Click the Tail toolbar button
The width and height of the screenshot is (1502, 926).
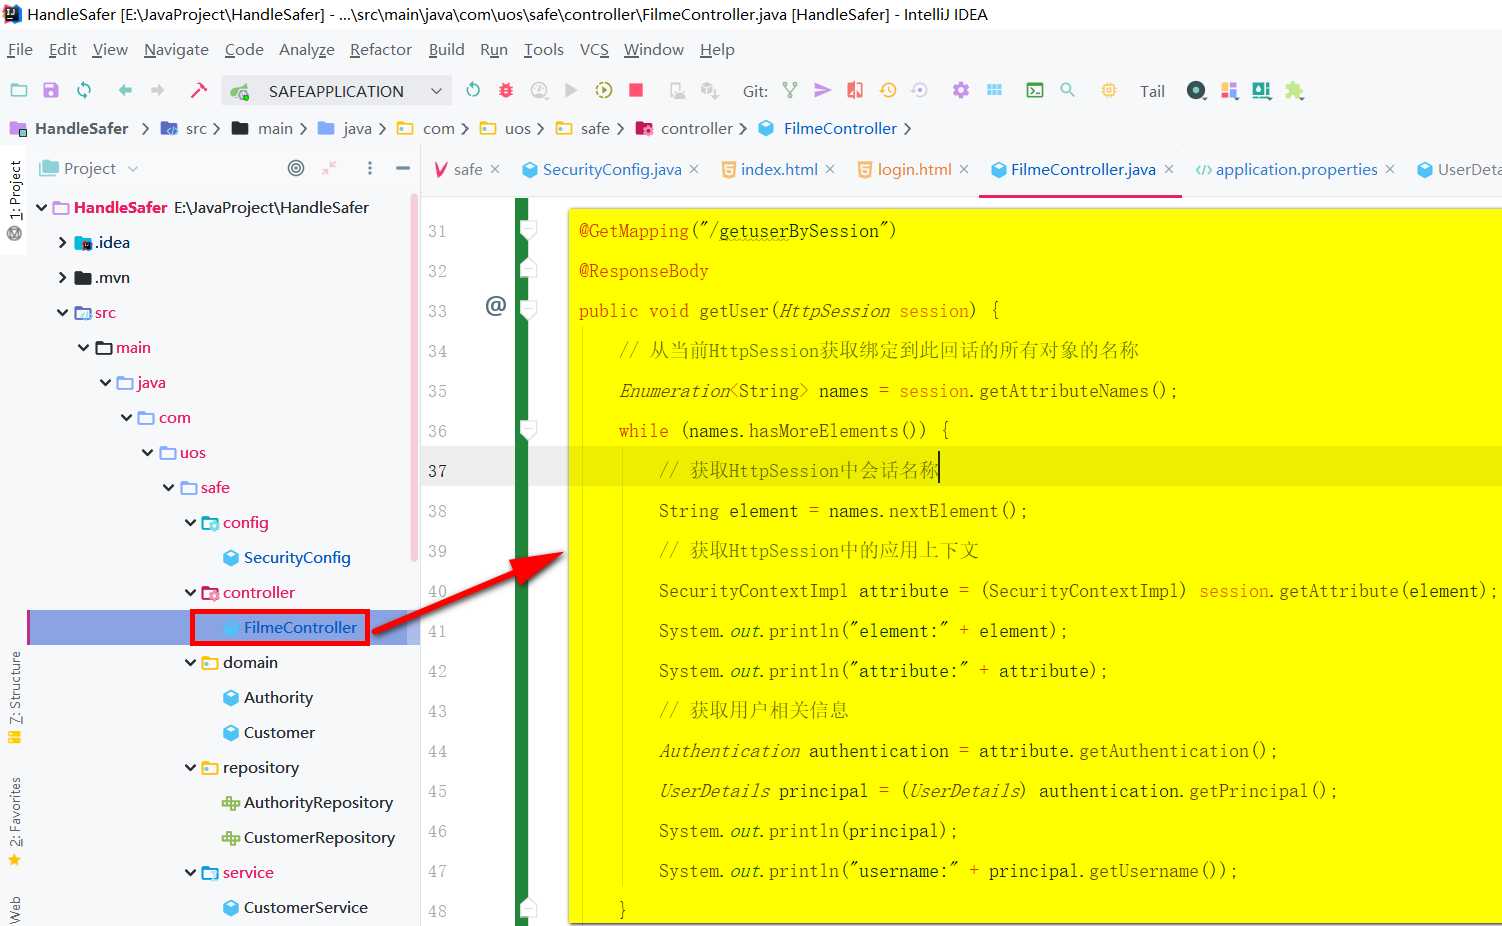[x=1152, y=91]
